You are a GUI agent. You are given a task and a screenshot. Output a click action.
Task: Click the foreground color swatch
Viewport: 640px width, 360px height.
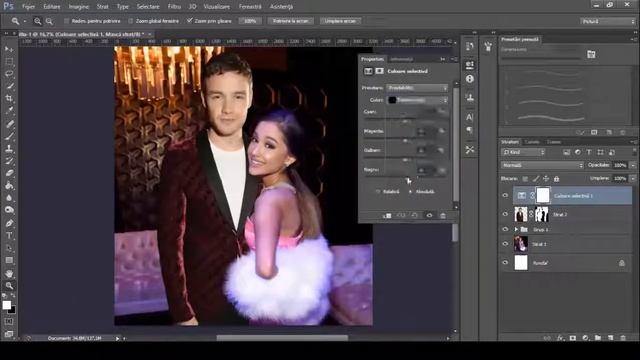point(7,305)
